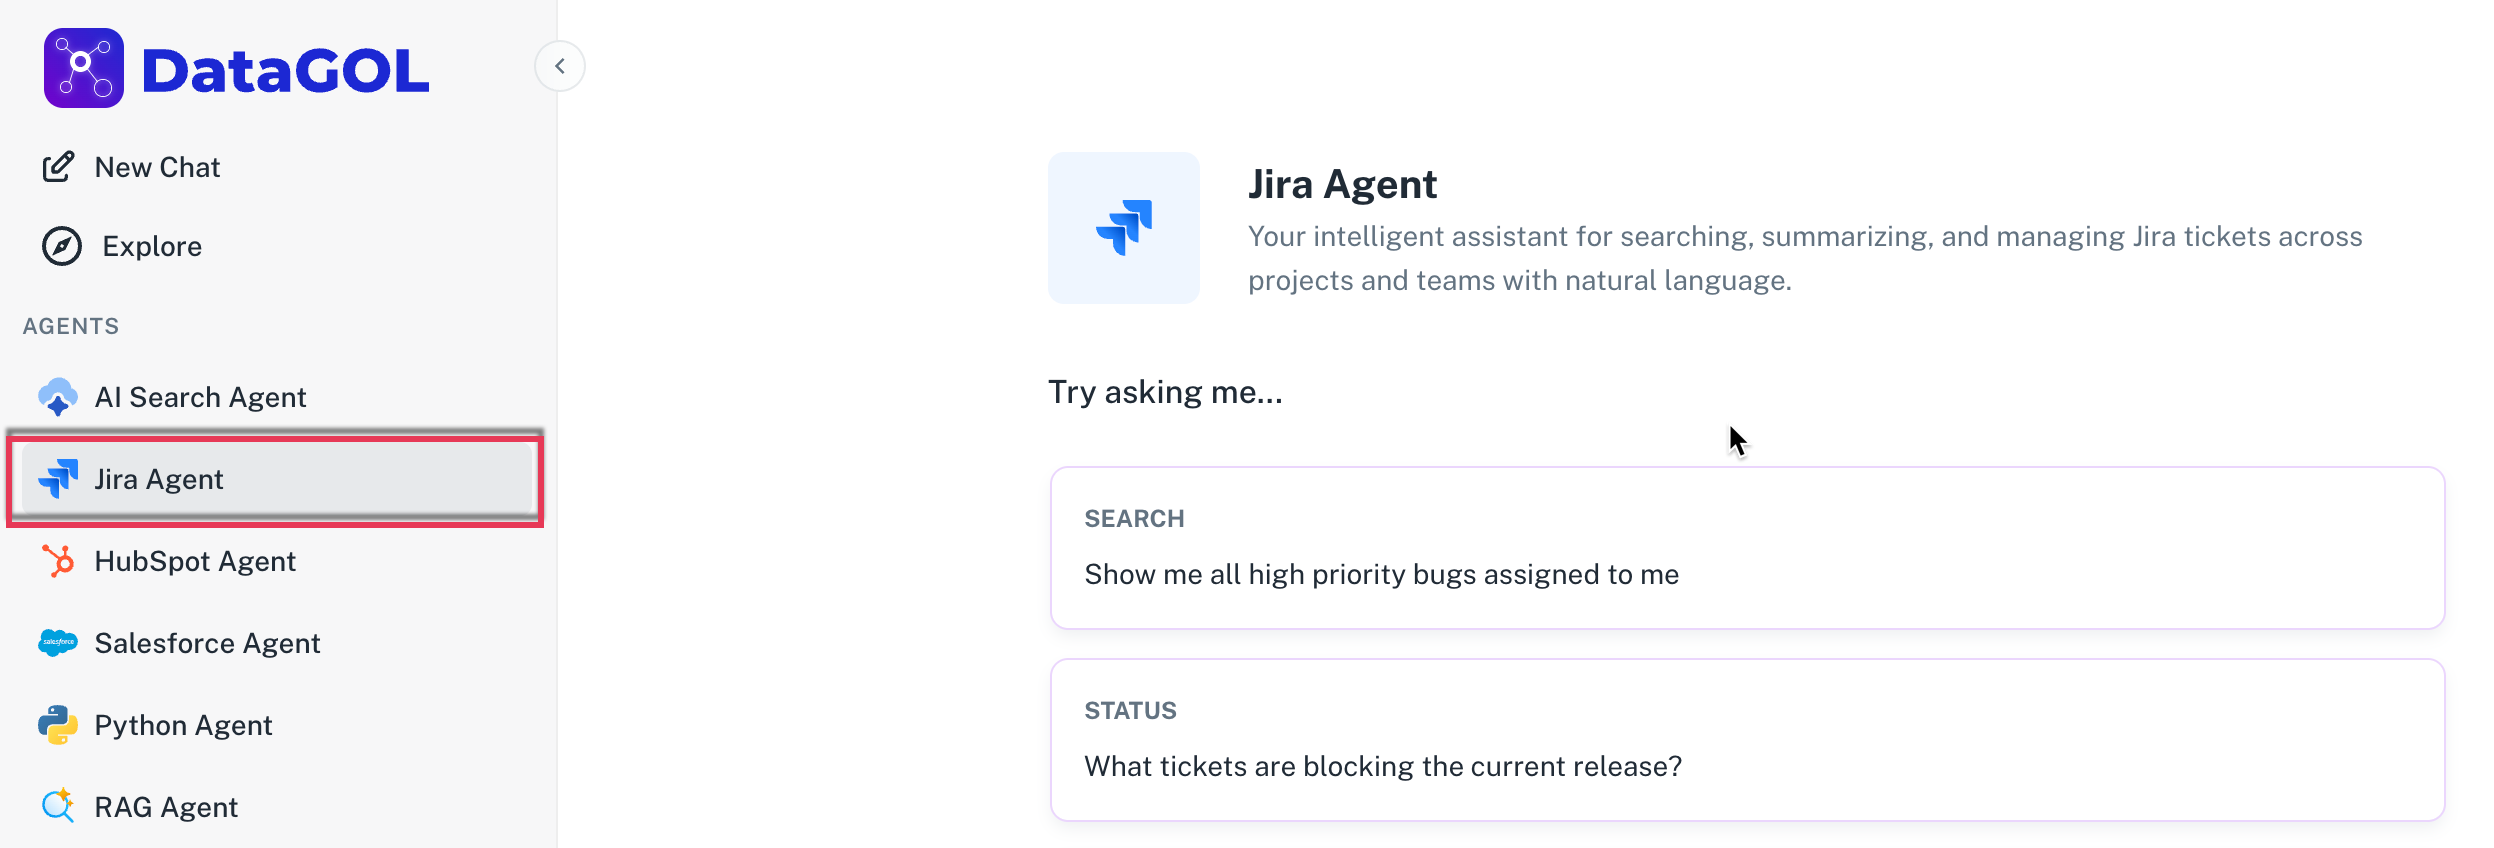2494x848 pixels.
Task: Select Jira Agent in the sidebar
Action: pos(276,479)
